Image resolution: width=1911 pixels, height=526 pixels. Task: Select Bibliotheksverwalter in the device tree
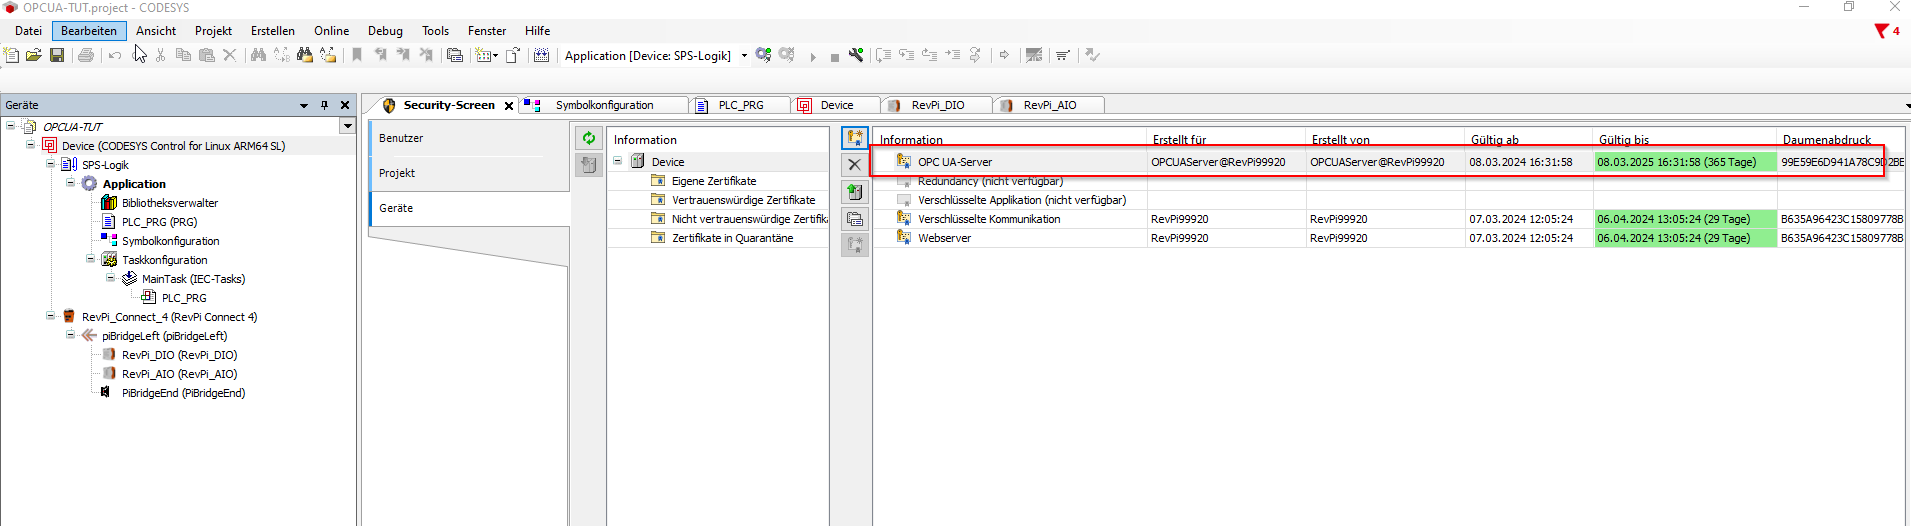(x=170, y=203)
